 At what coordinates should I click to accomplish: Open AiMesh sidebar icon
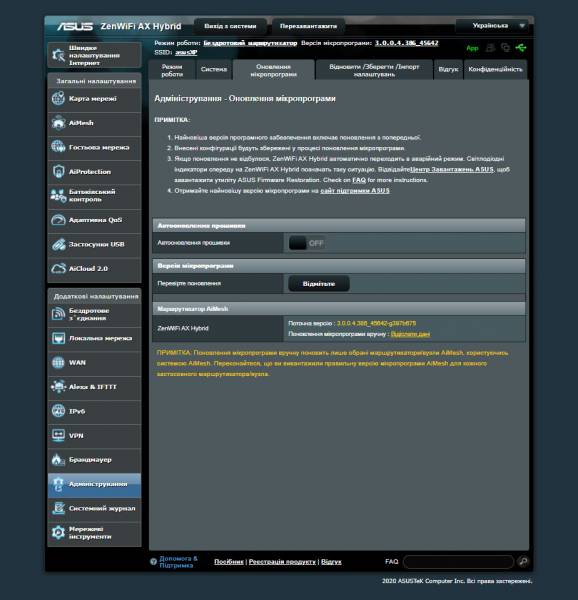(x=58, y=123)
